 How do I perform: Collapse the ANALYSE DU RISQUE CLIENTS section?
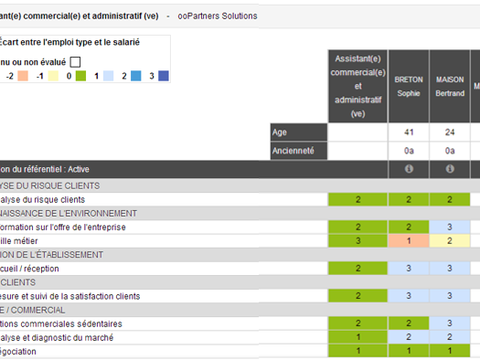pyautogui.click(x=50, y=186)
